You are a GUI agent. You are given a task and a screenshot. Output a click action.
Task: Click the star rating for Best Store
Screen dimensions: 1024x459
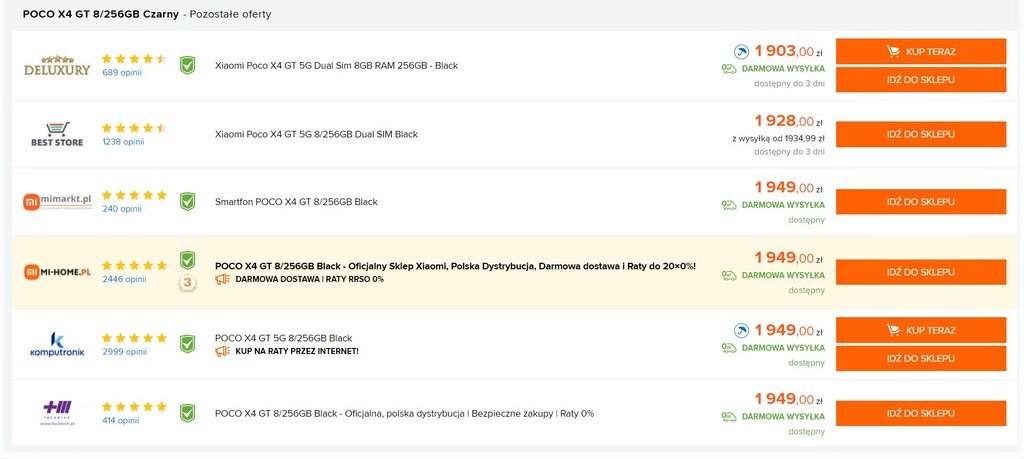tap(135, 128)
